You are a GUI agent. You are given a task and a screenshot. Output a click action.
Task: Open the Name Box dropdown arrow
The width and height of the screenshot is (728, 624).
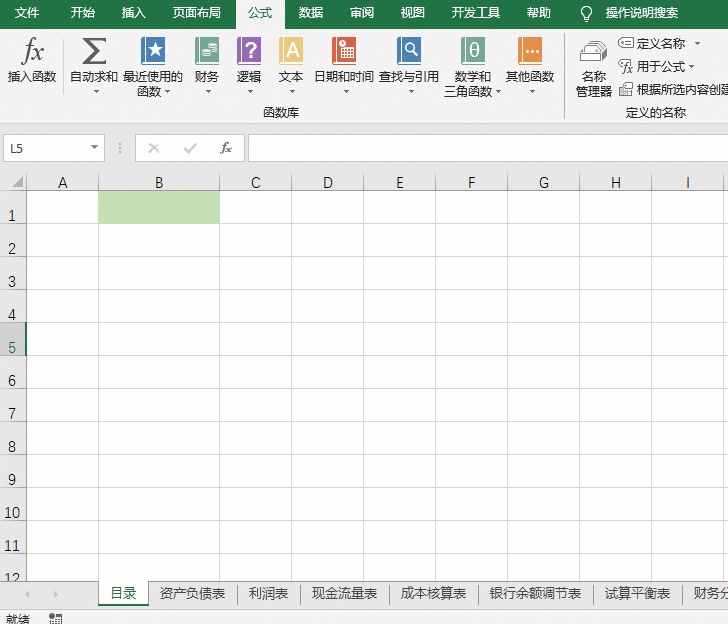coord(95,148)
